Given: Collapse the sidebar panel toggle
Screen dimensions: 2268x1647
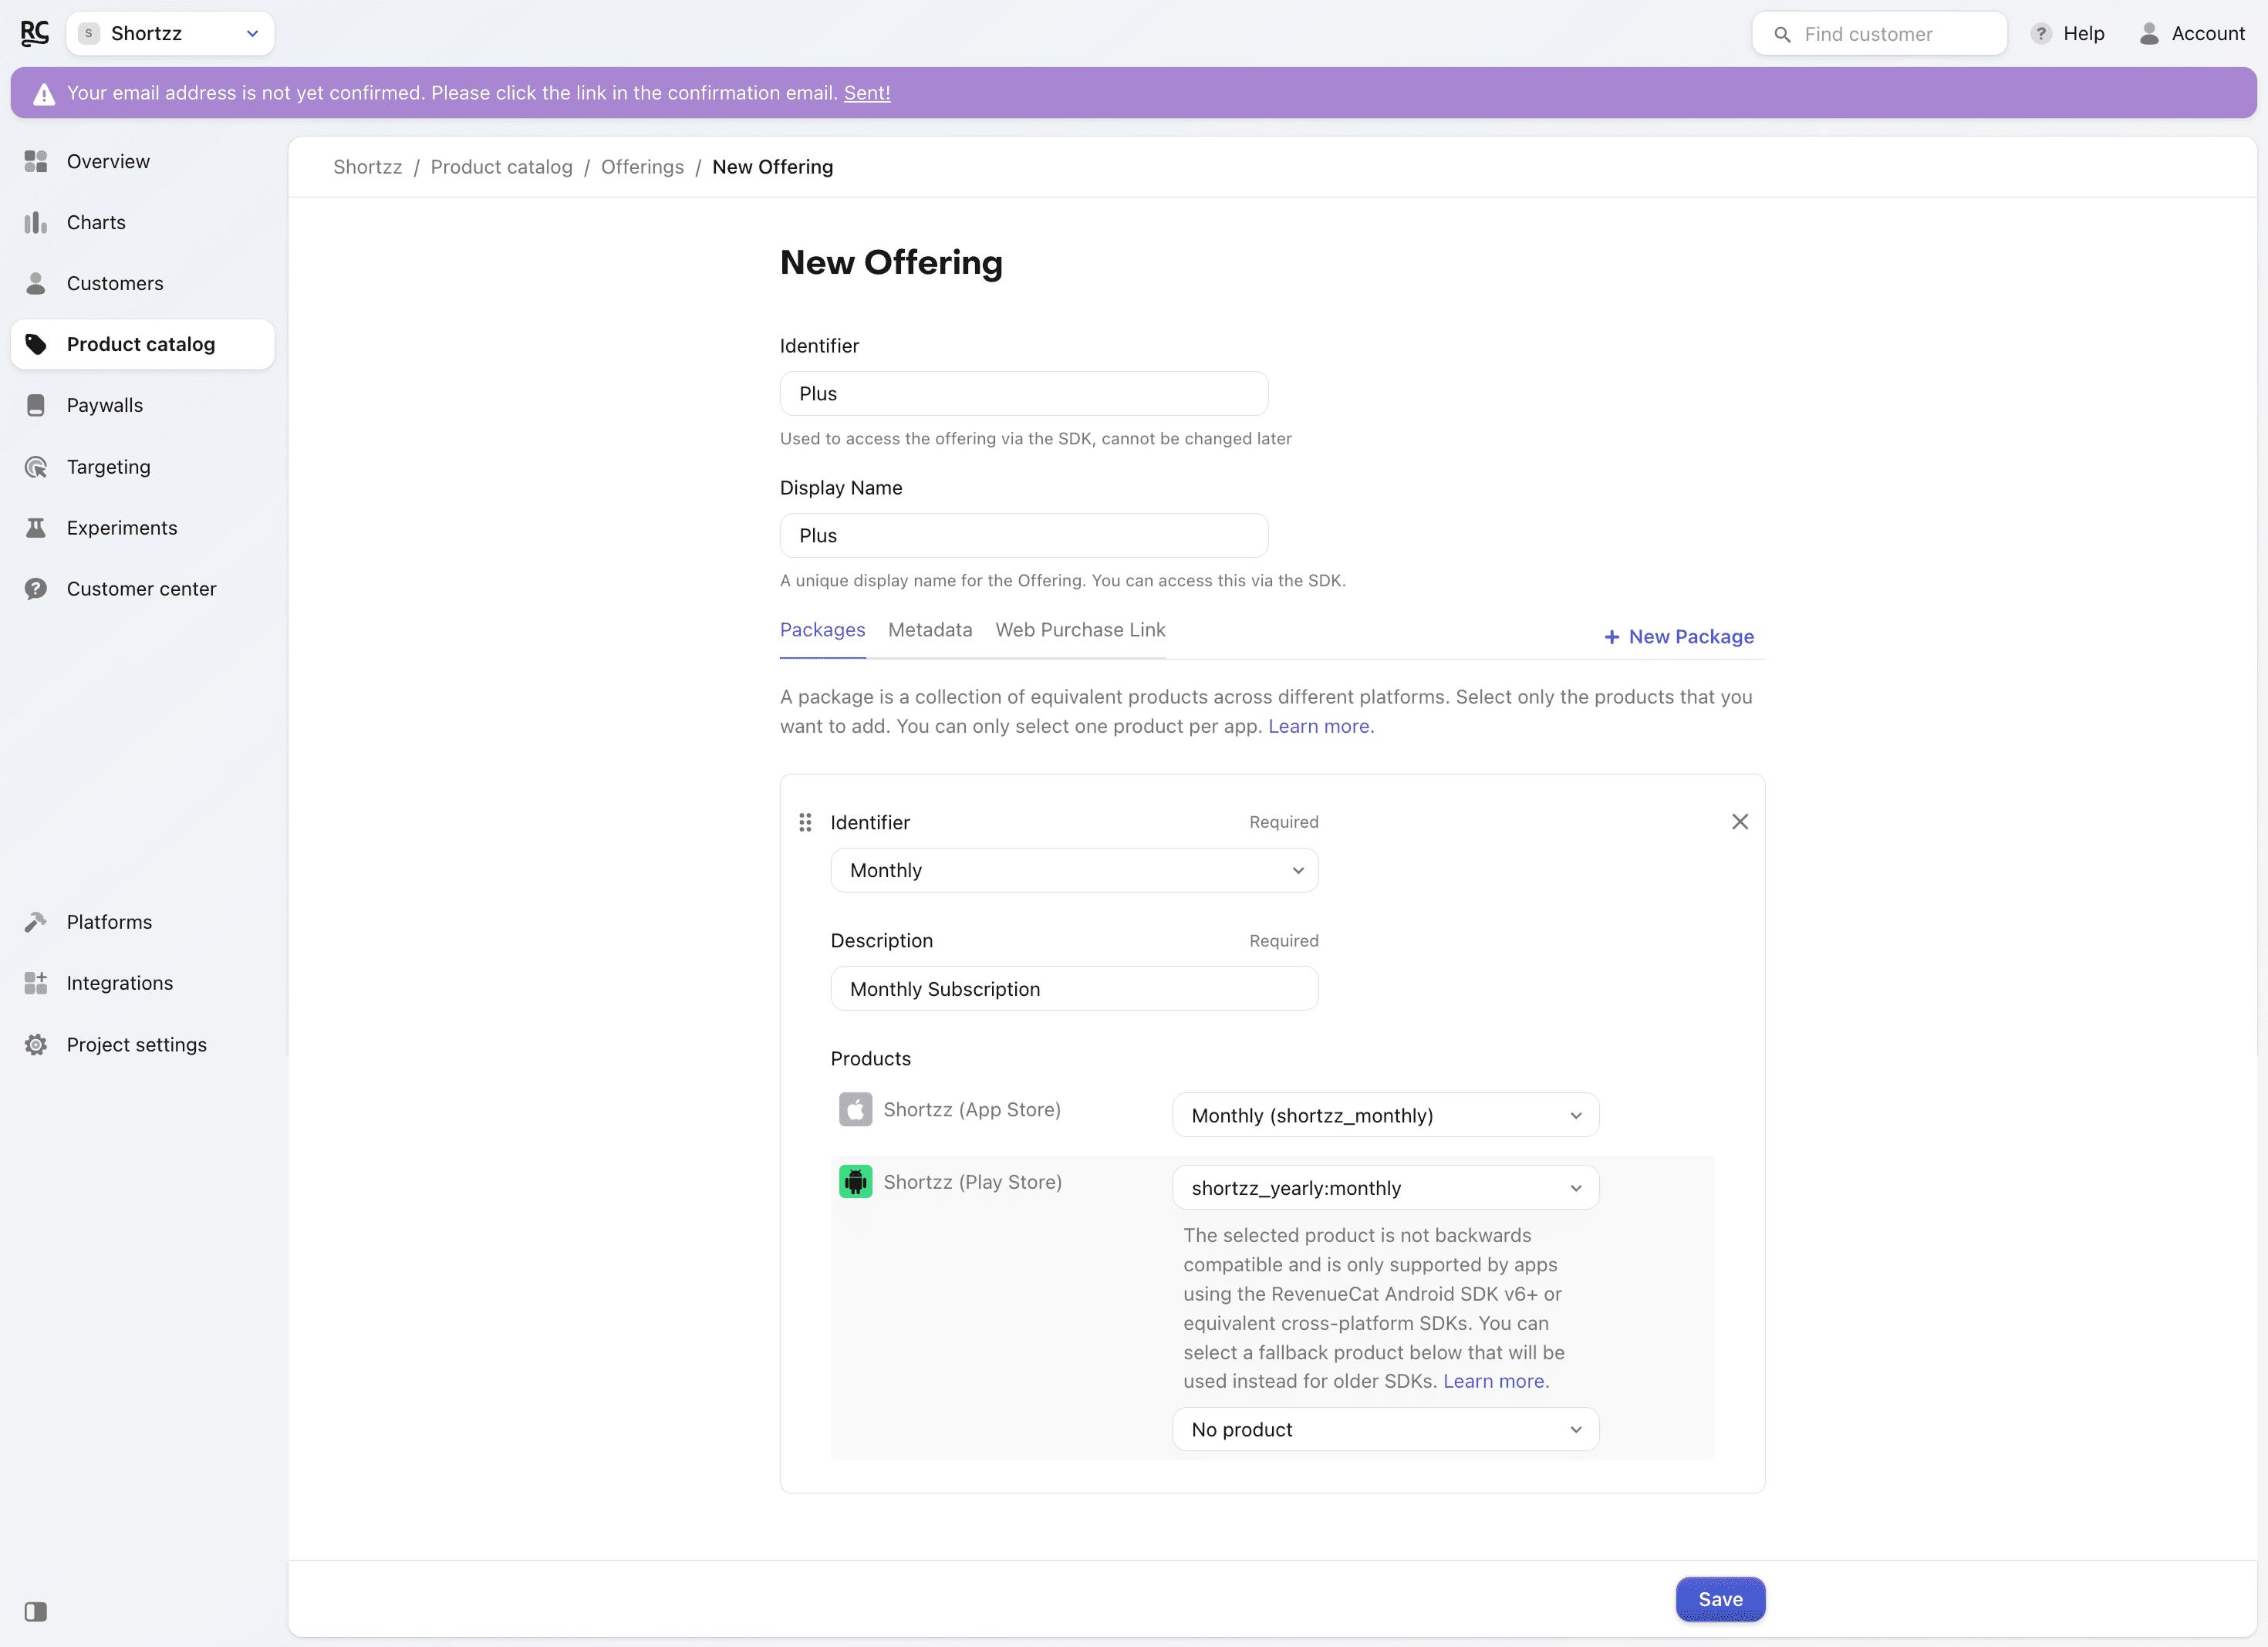Looking at the screenshot, I should (36, 1611).
